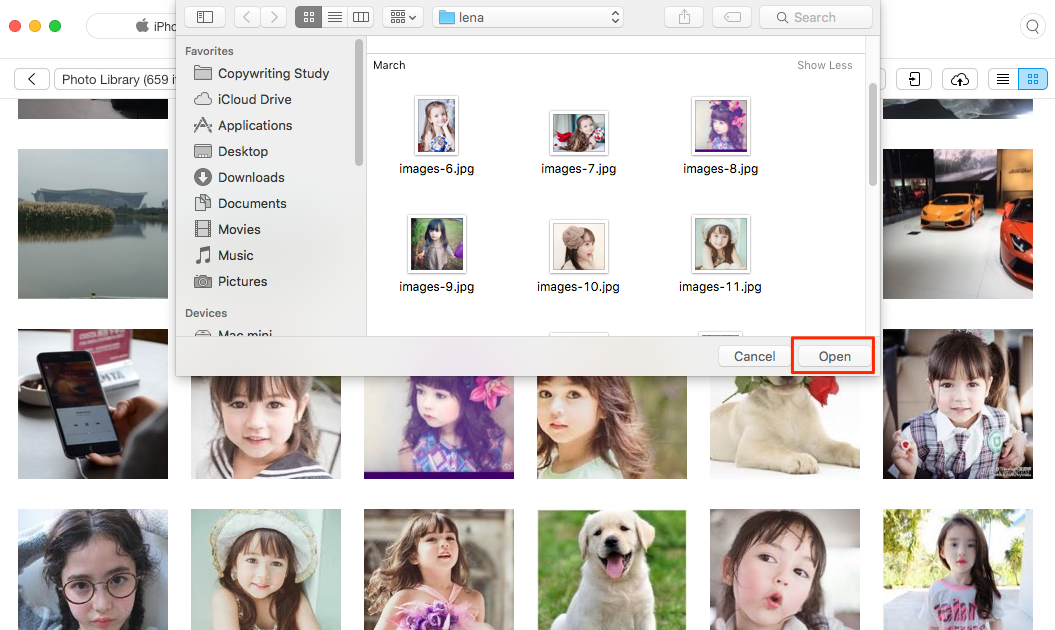The image size is (1055, 630).
Task: Select the orange sports car photo
Action: tap(957, 223)
